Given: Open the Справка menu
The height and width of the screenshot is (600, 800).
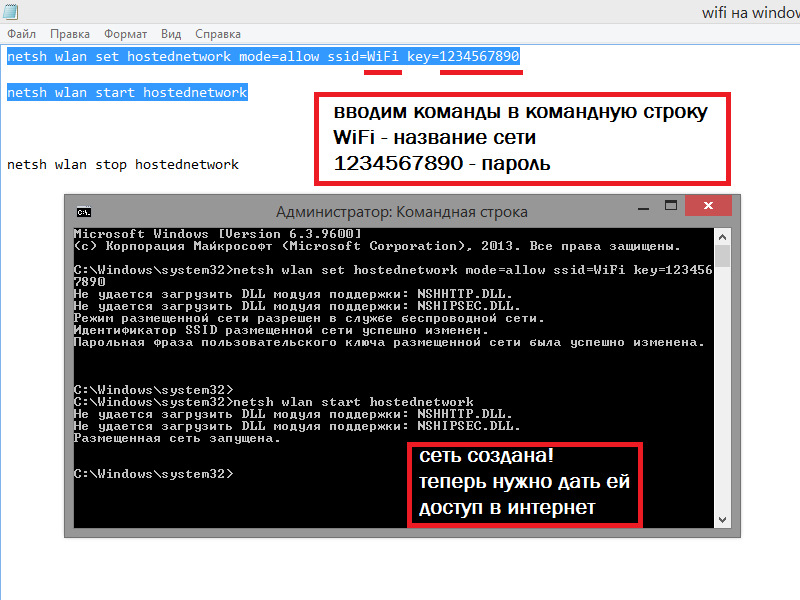Looking at the screenshot, I should pyautogui.click(x=218, y=34).
